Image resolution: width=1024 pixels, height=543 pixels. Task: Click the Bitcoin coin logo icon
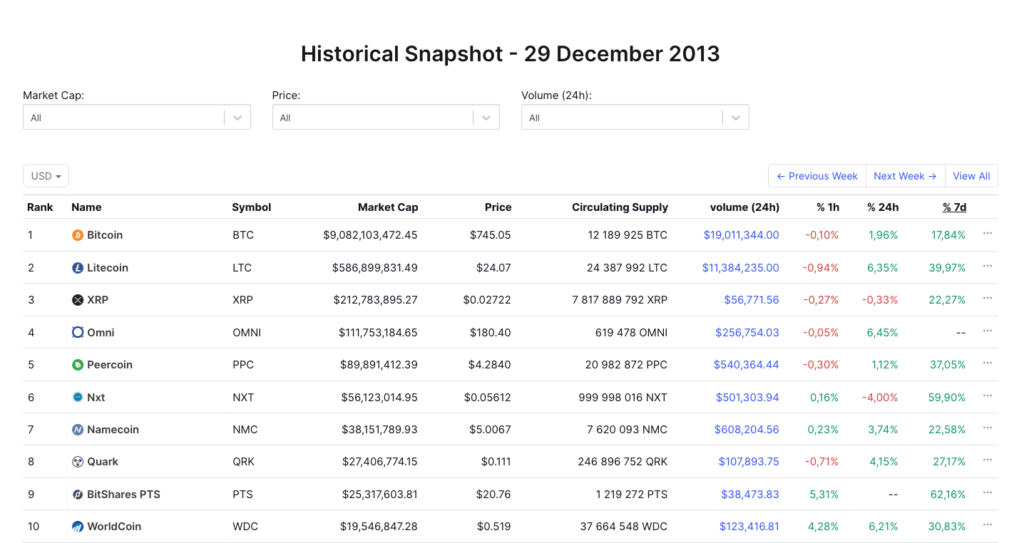[78, 235]
